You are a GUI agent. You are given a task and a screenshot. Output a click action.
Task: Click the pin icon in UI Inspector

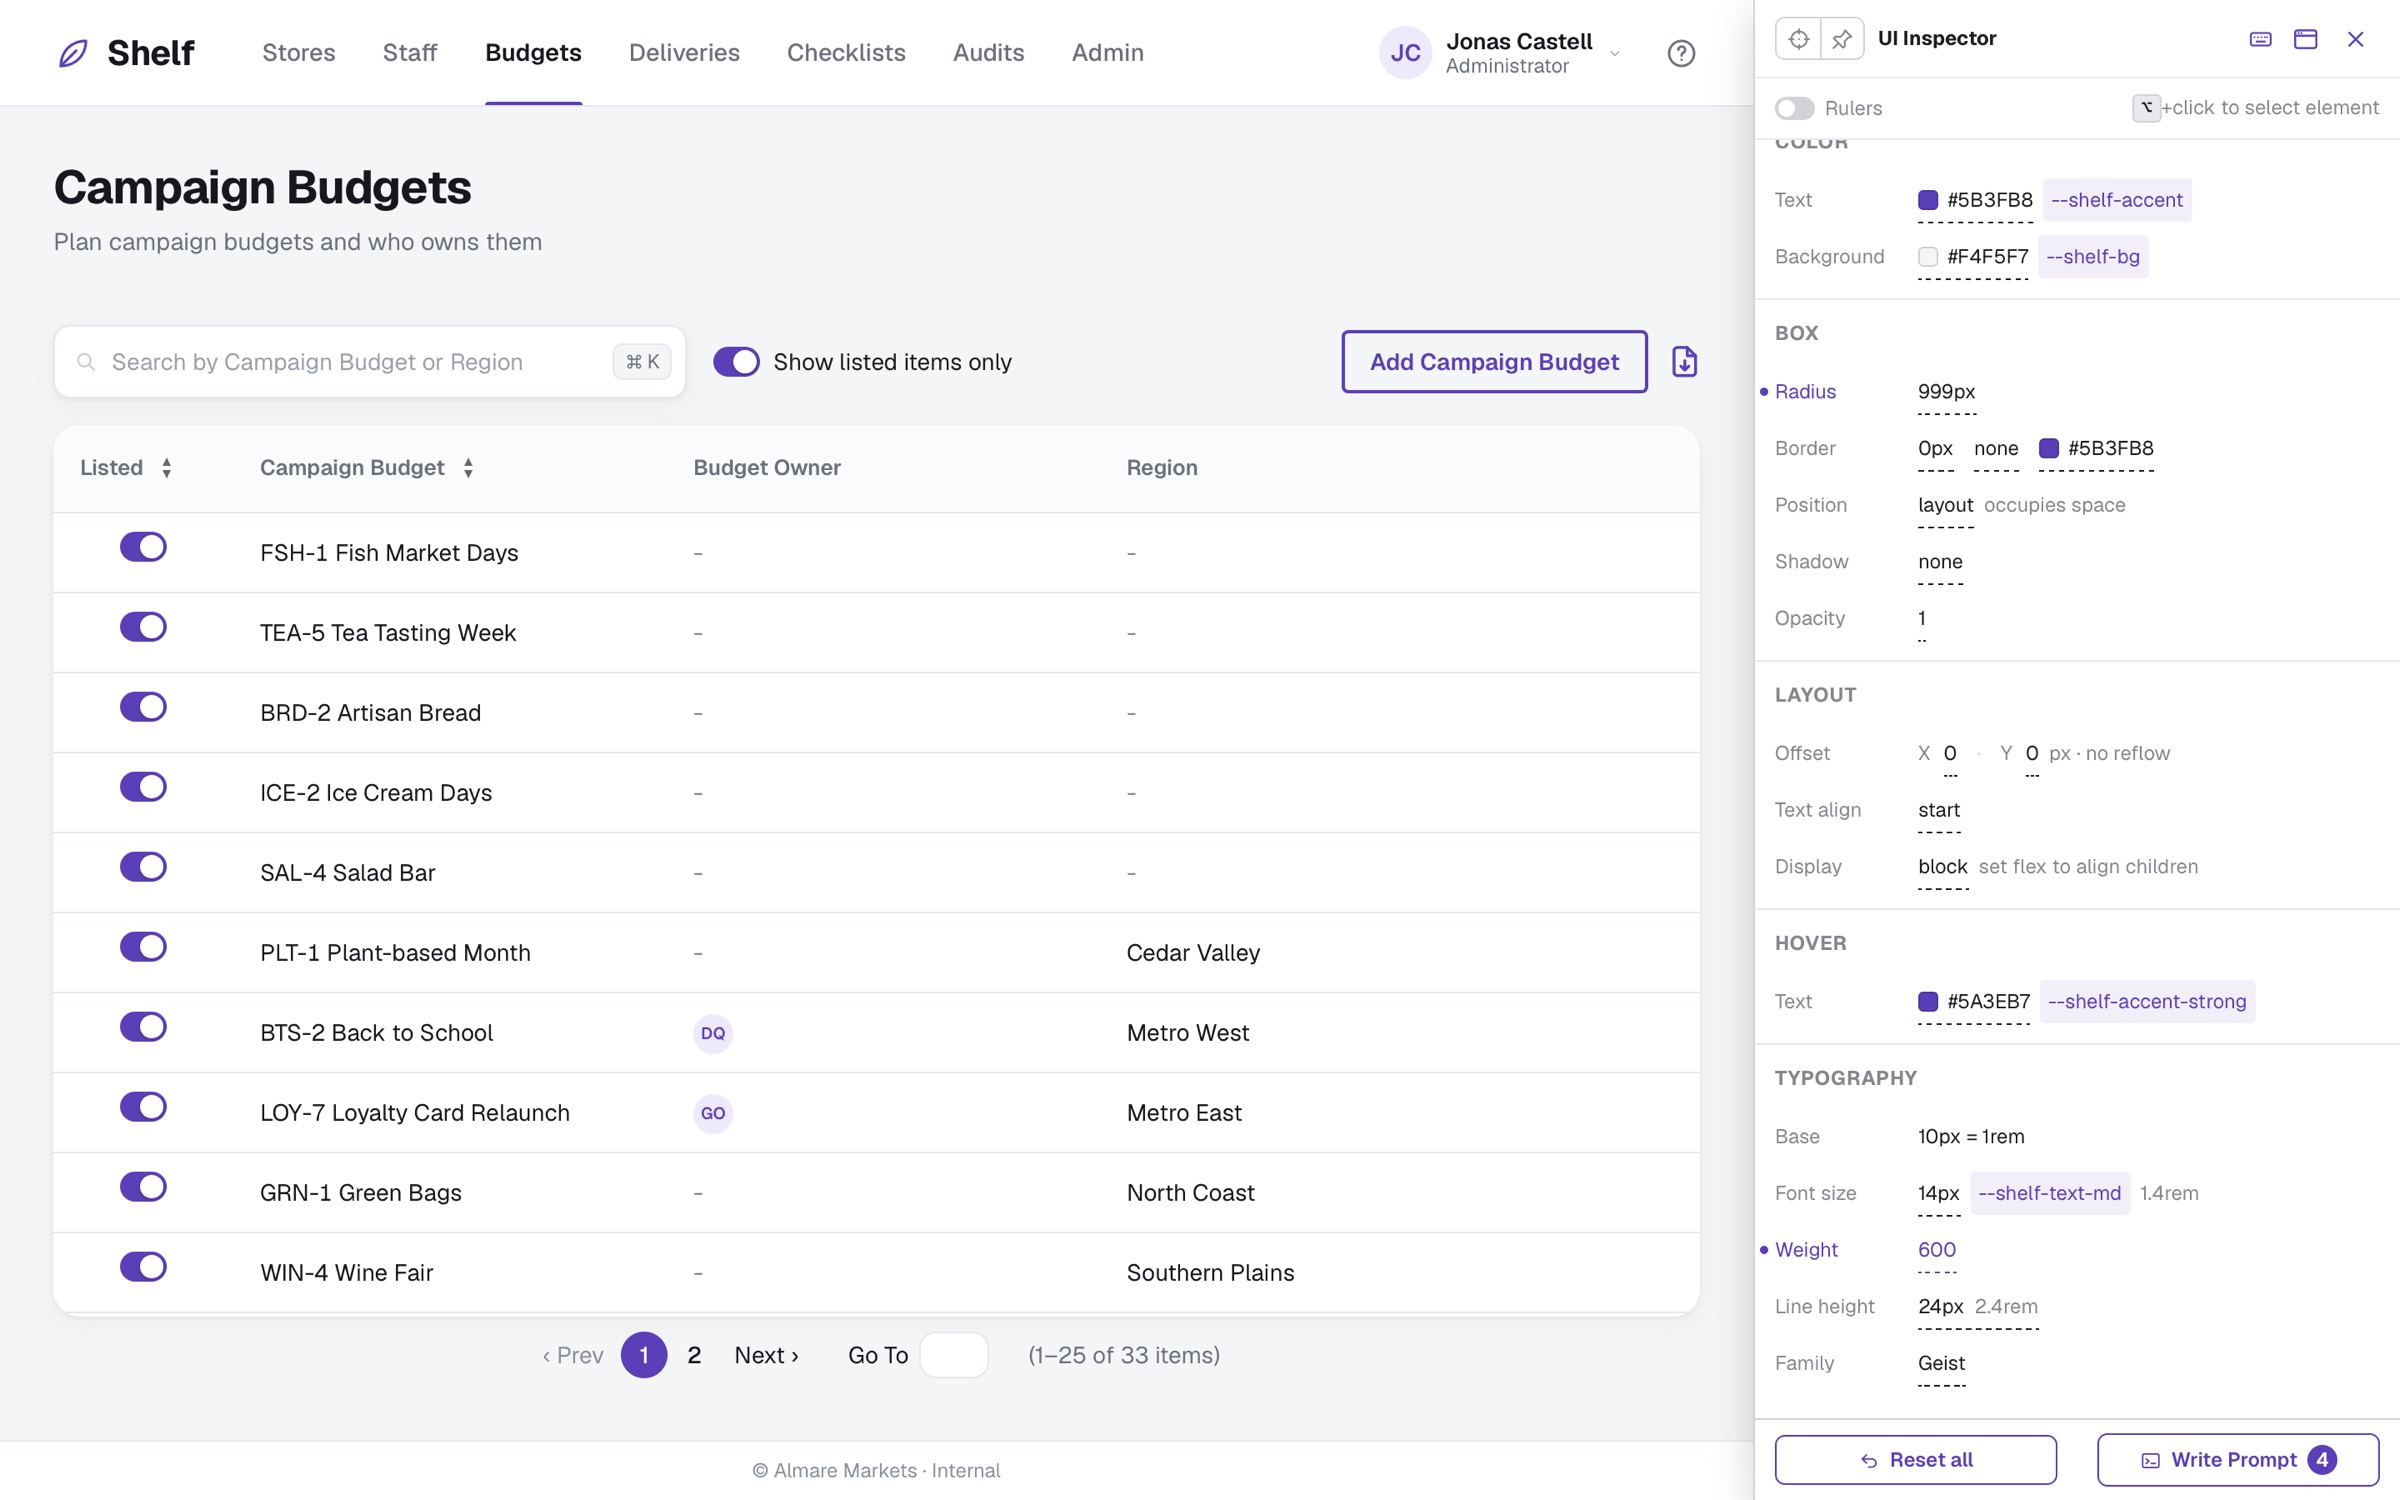point(1842,39)
